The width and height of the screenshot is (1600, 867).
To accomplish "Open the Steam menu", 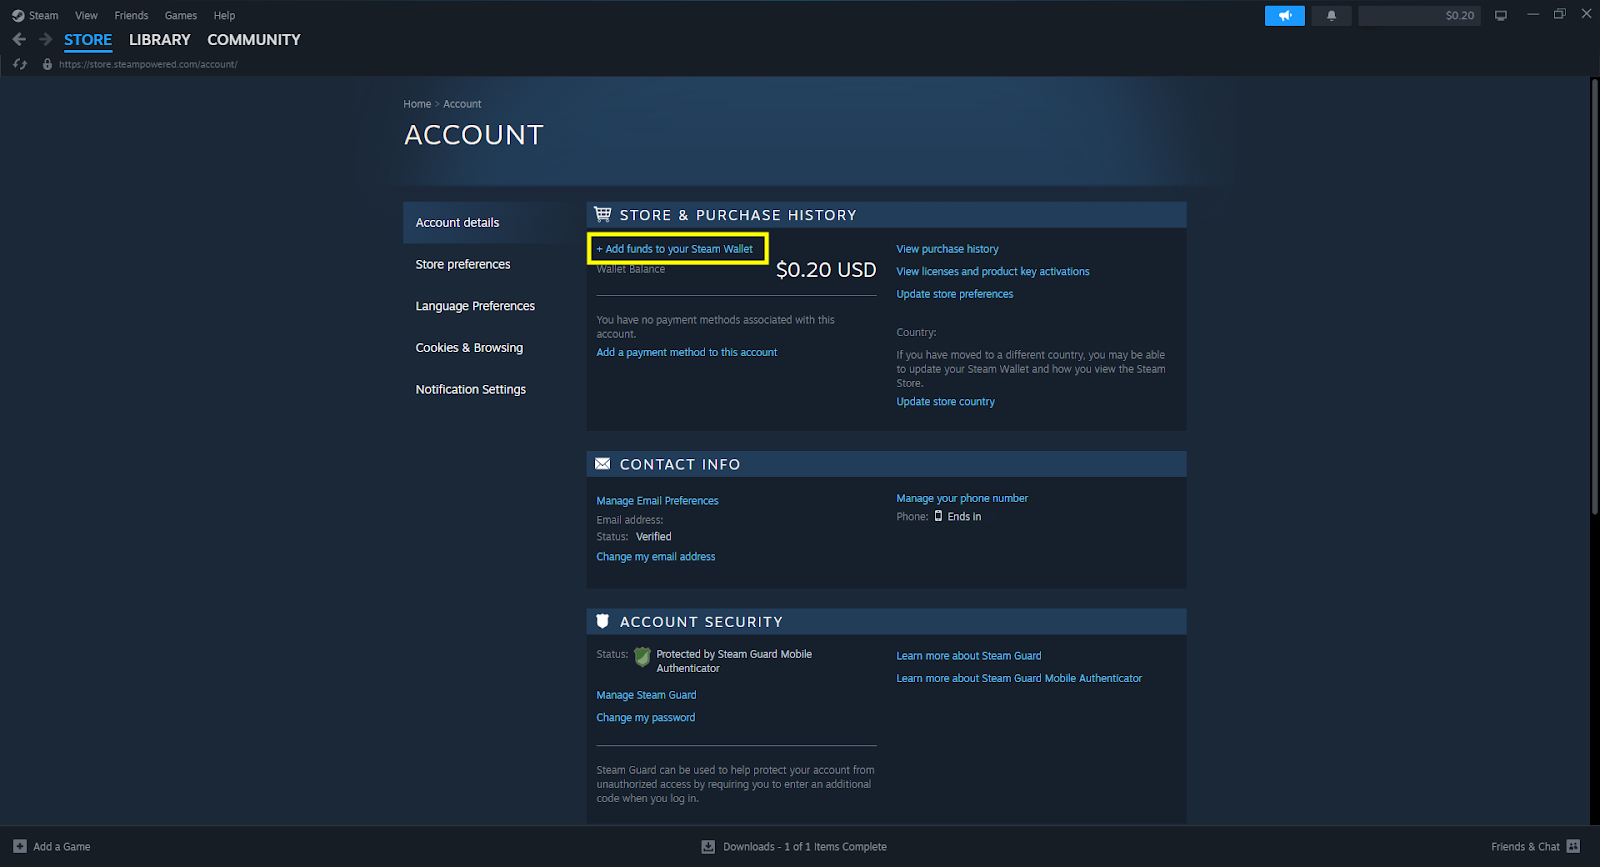I will tap(44, 16).
